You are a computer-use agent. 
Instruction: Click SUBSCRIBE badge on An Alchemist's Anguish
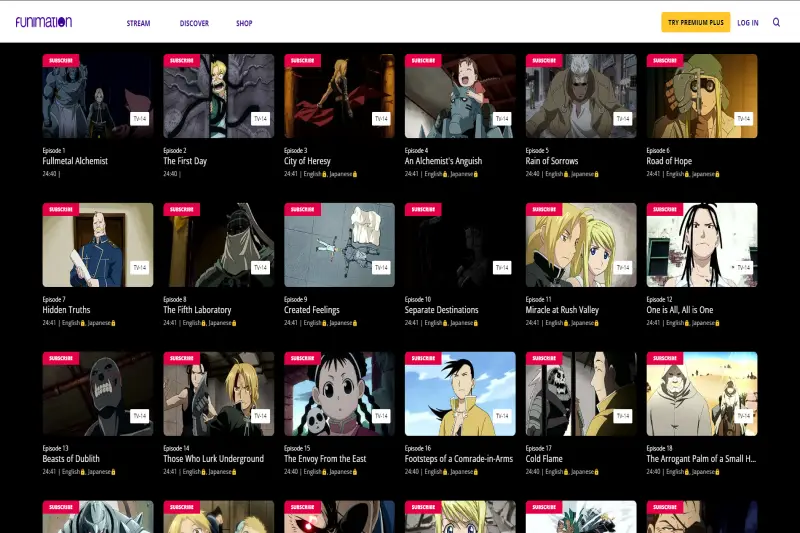(423, 60)
